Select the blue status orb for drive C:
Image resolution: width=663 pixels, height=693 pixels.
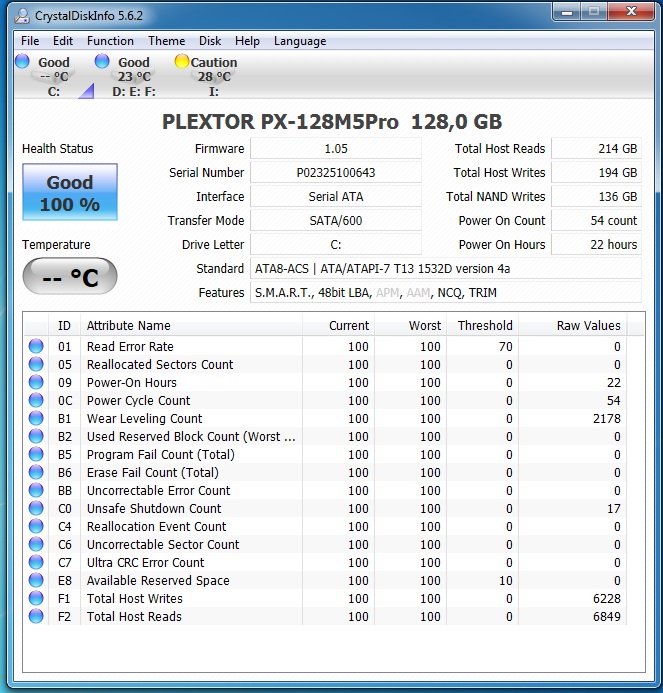[x=23, y=62]
